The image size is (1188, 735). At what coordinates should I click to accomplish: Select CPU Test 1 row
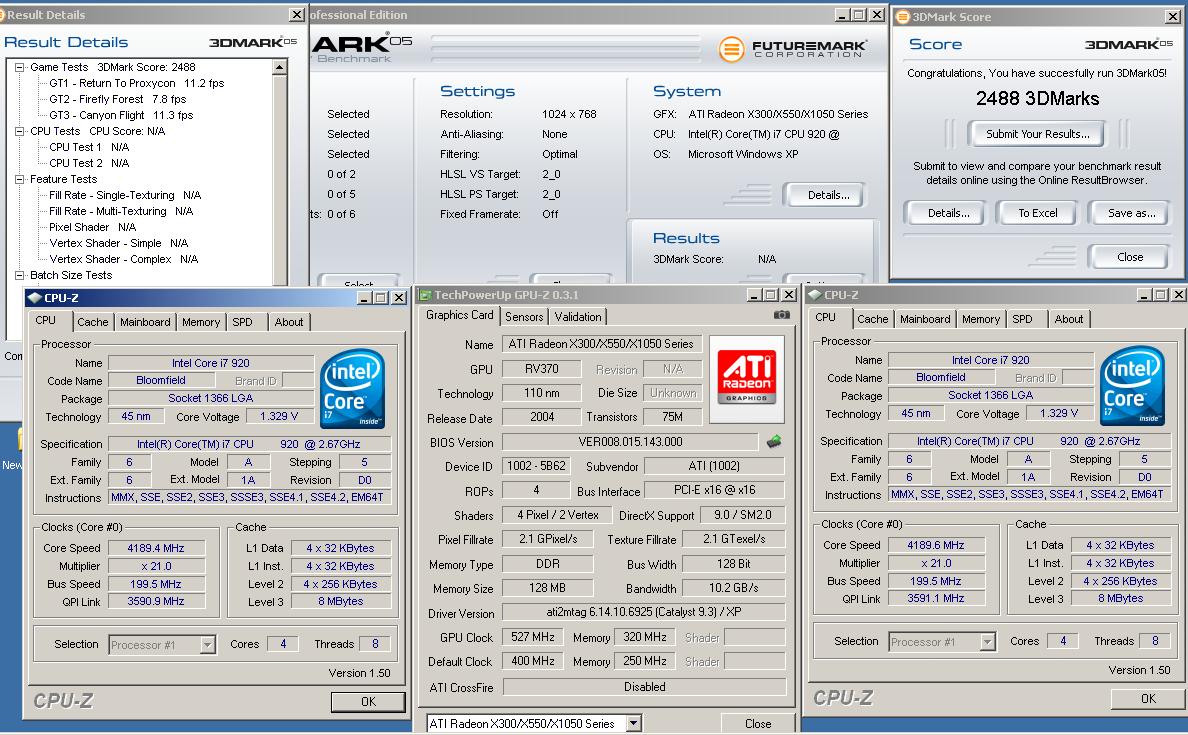(x=89, y=147)
